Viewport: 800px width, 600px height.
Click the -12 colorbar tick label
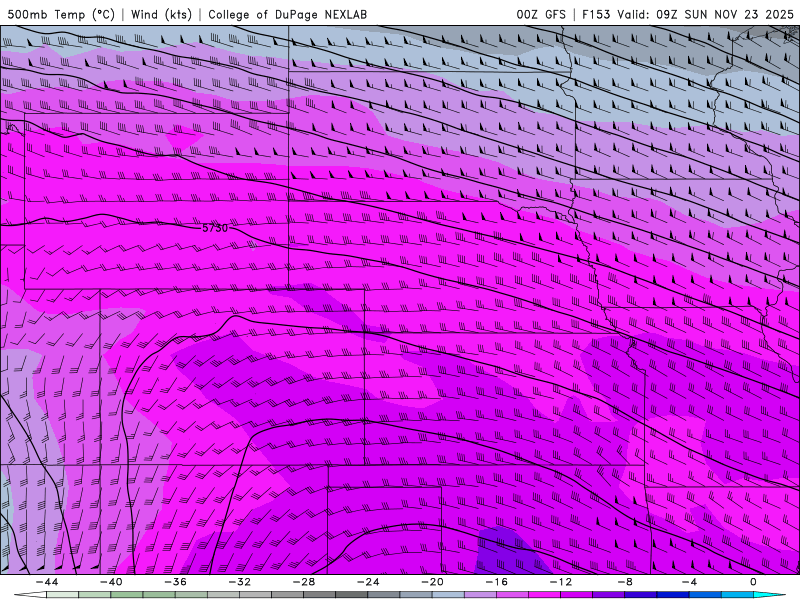(x=561, y=582)
